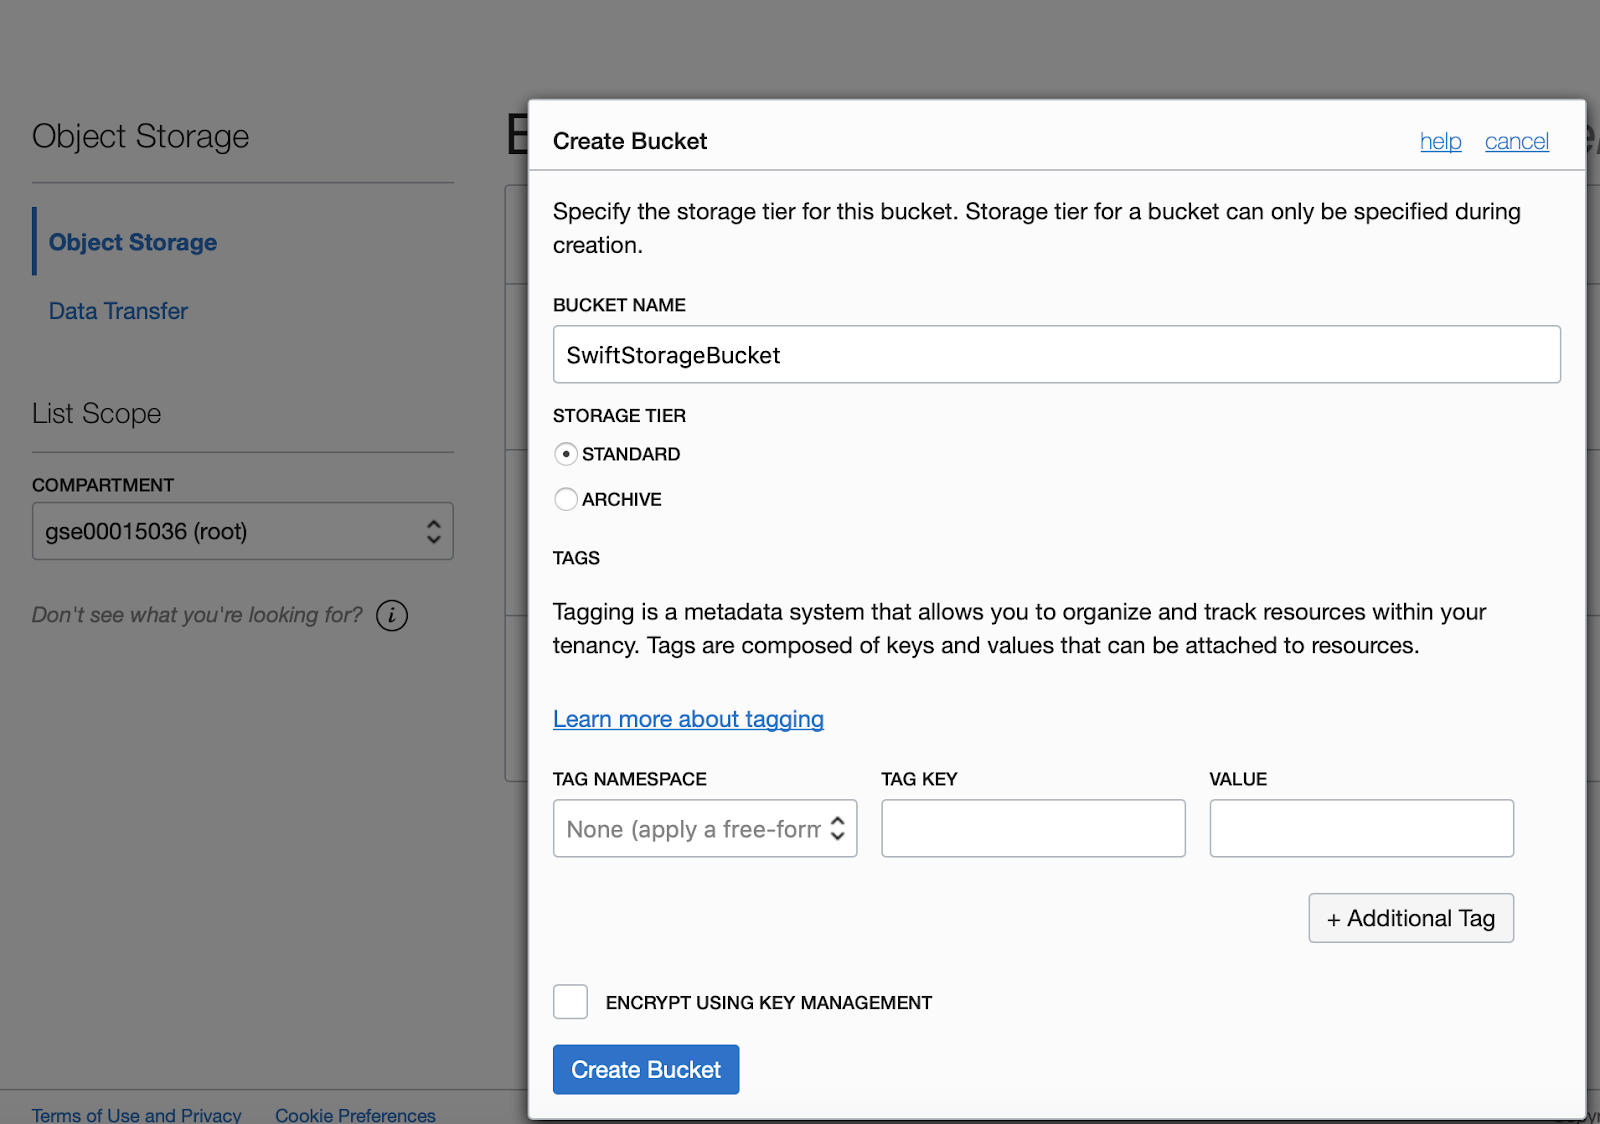The image size is (1600, 1124).
Task: Focus the tag Value input field
Action: click(x=1361, y=829)
